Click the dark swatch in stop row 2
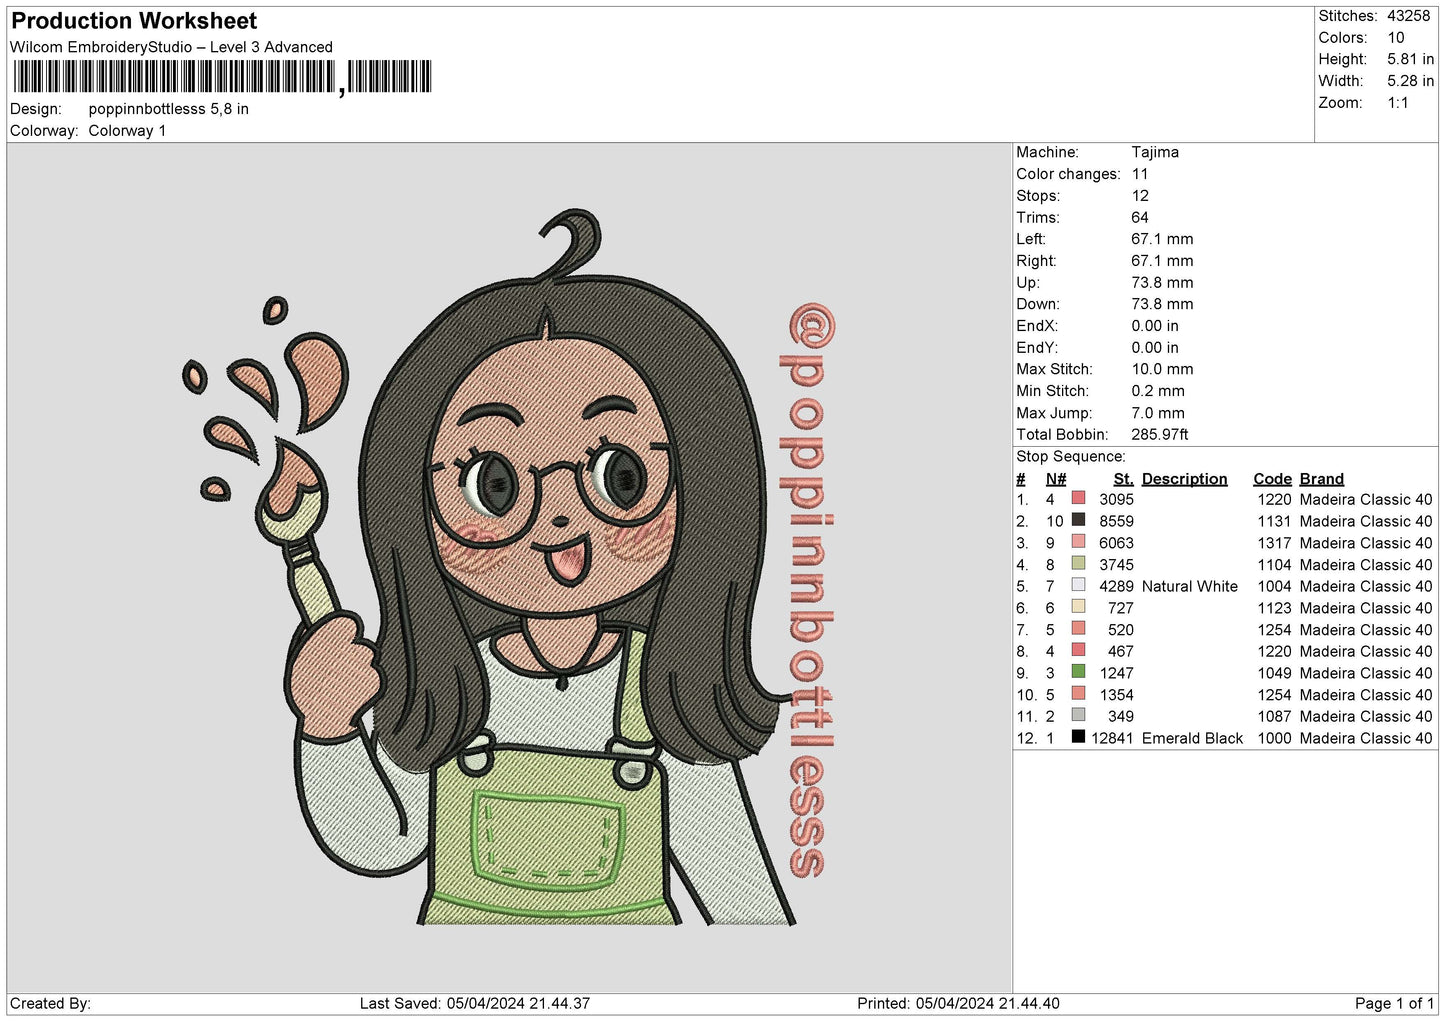The image size is (1445, 1021). tap(1078, 520)
